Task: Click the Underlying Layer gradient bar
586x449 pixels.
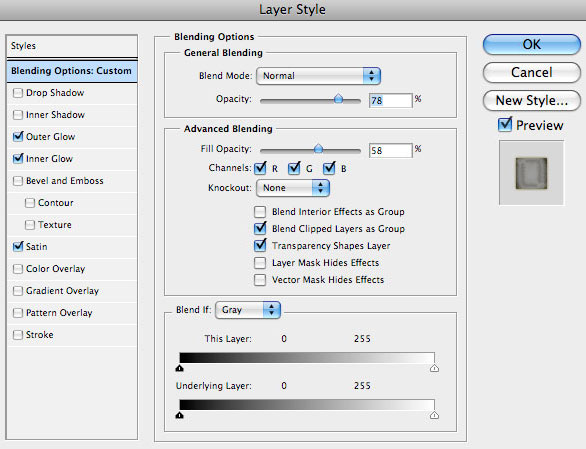Action: [x=307, y=405]
